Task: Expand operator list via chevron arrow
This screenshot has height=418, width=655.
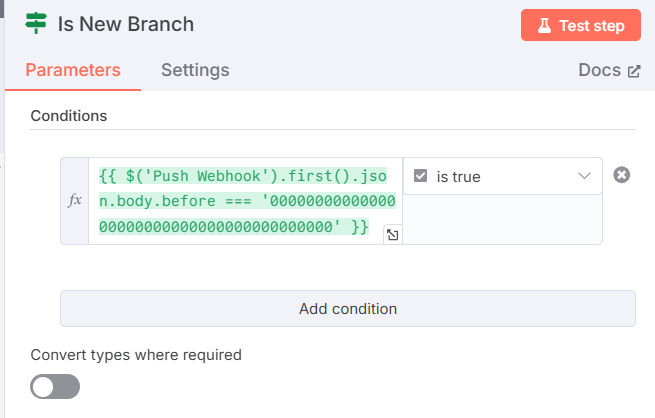Action: pyautogui.click(x=584, y=176)
